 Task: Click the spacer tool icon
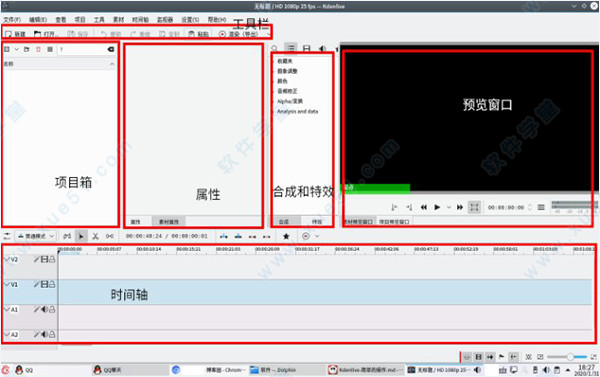click(109, 236)
